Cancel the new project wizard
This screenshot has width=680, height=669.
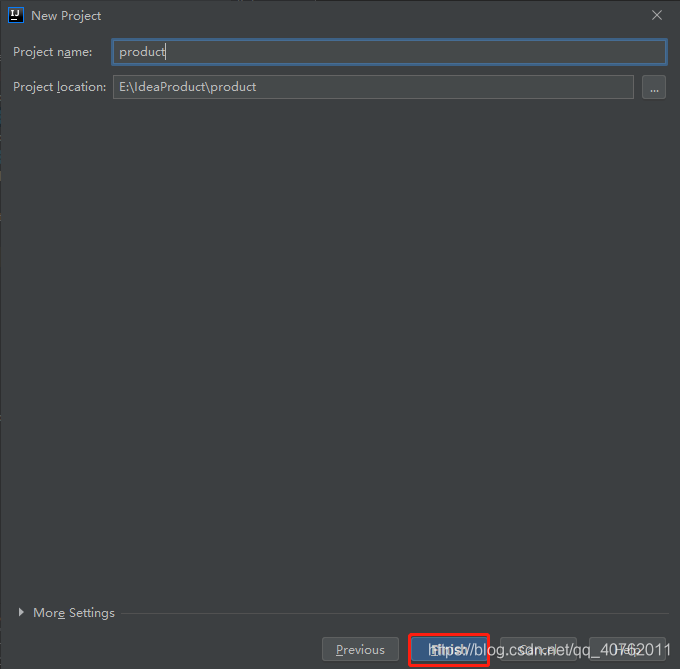click(x=538, y=649)
